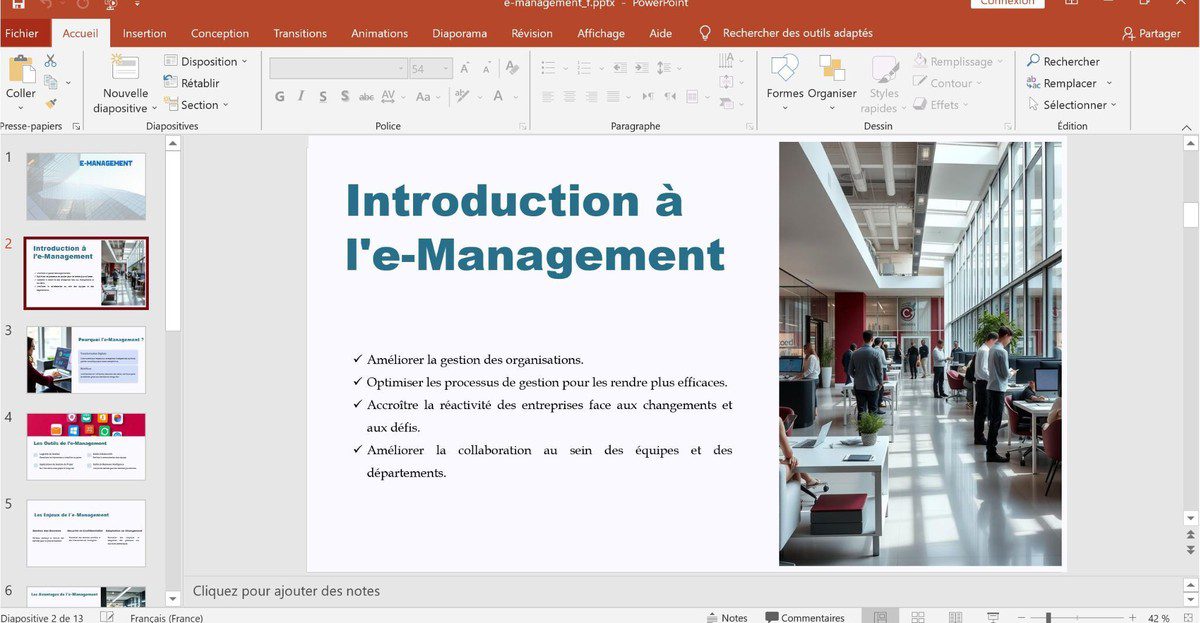The width and height of the screenshot is (1200, 623).
Task: Click the Coller paste icon
Action: (x=20, y=68)
